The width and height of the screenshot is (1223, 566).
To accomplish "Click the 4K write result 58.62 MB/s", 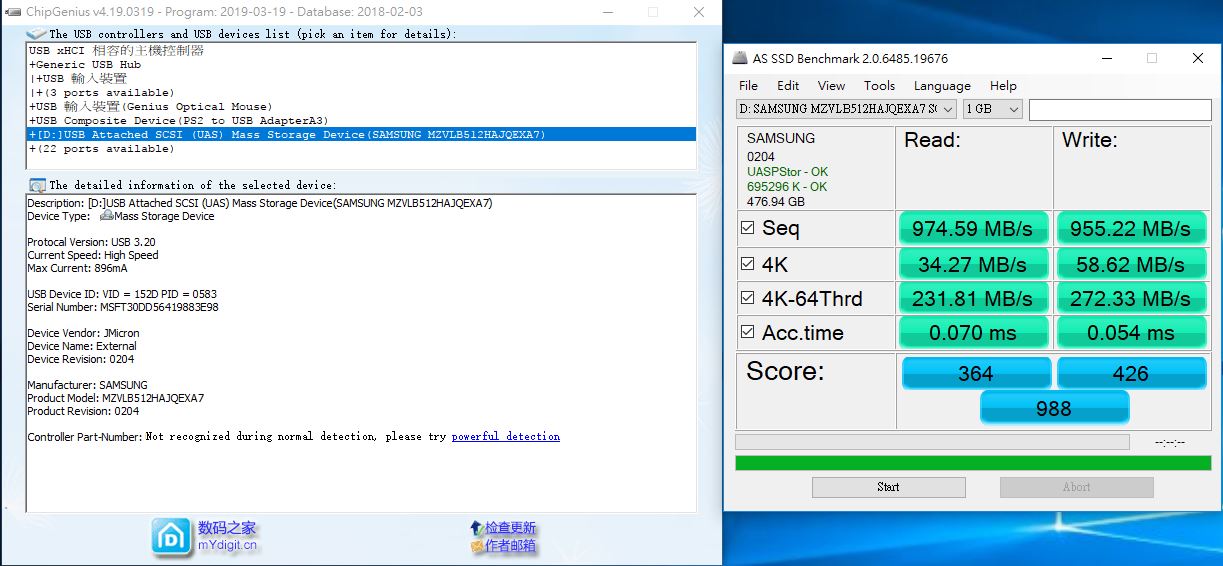I will pos(1131,264).
